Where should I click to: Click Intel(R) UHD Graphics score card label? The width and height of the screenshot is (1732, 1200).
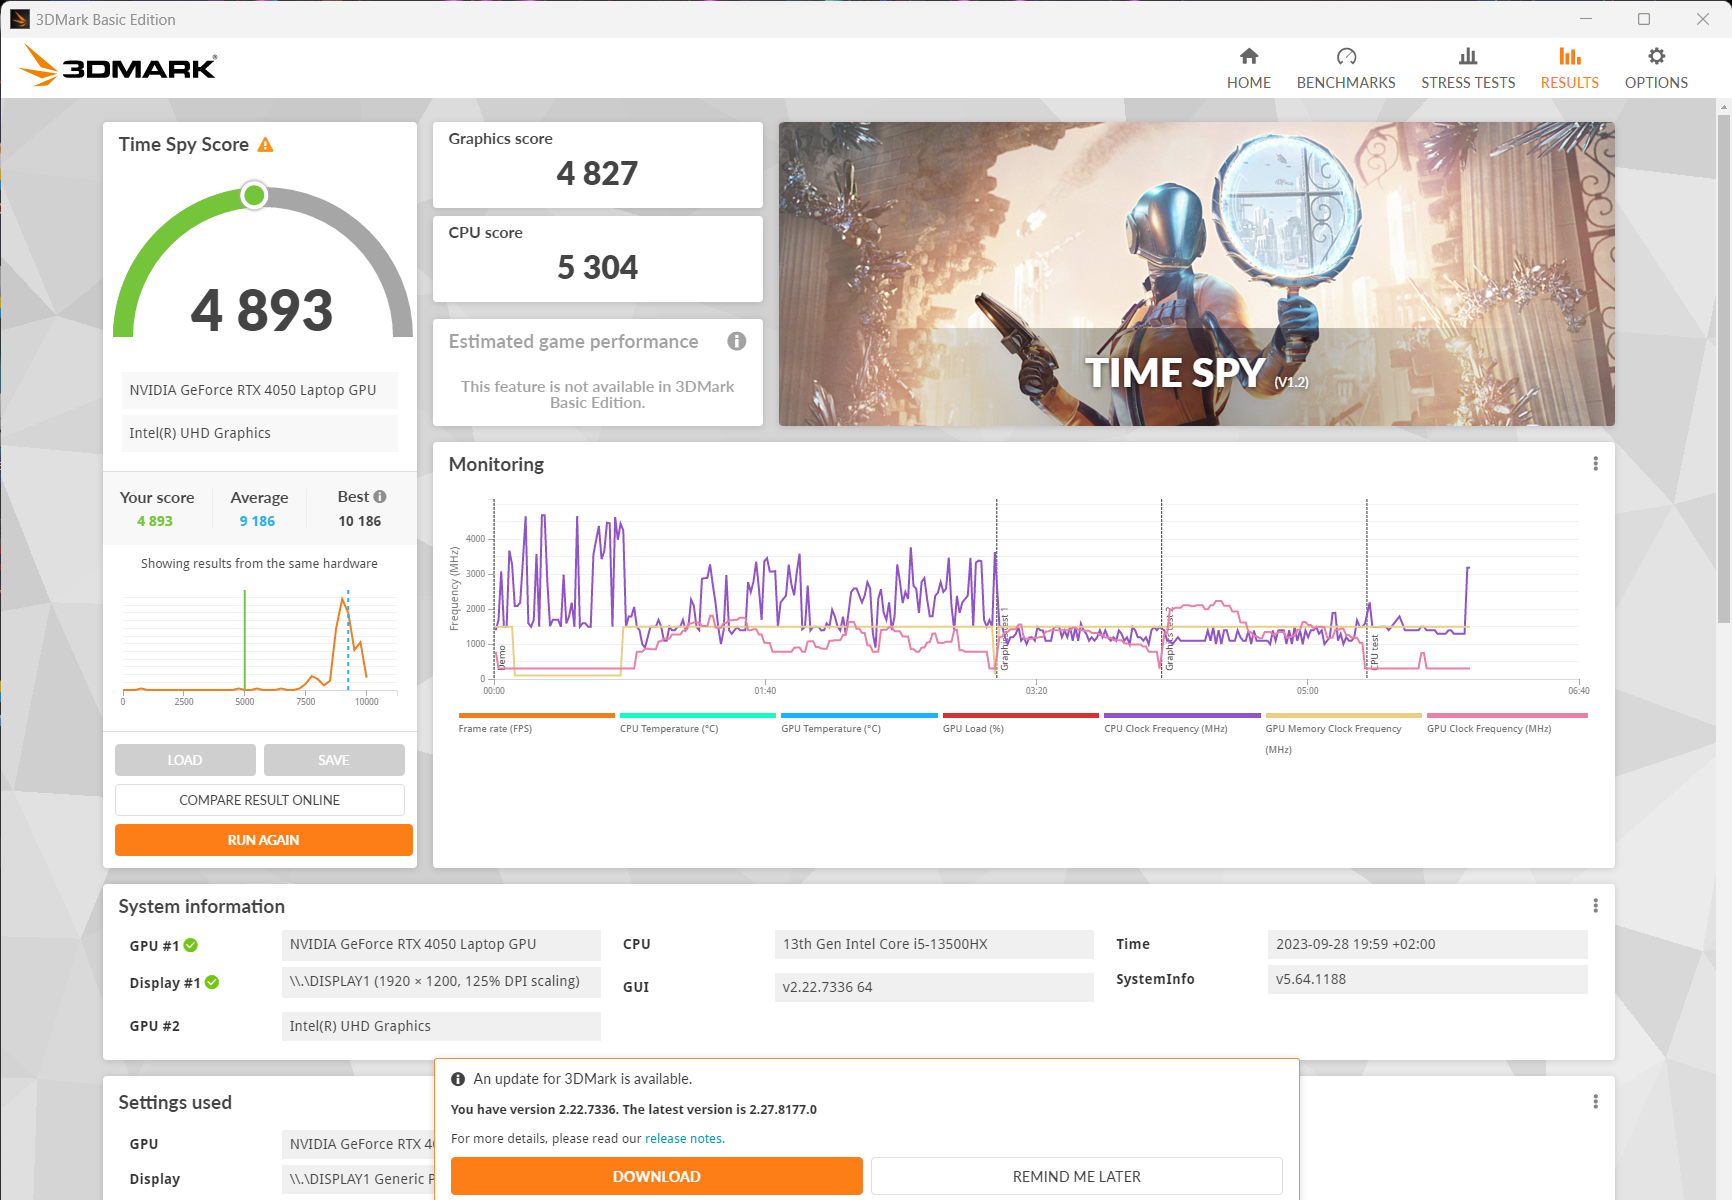click(260, 433)
